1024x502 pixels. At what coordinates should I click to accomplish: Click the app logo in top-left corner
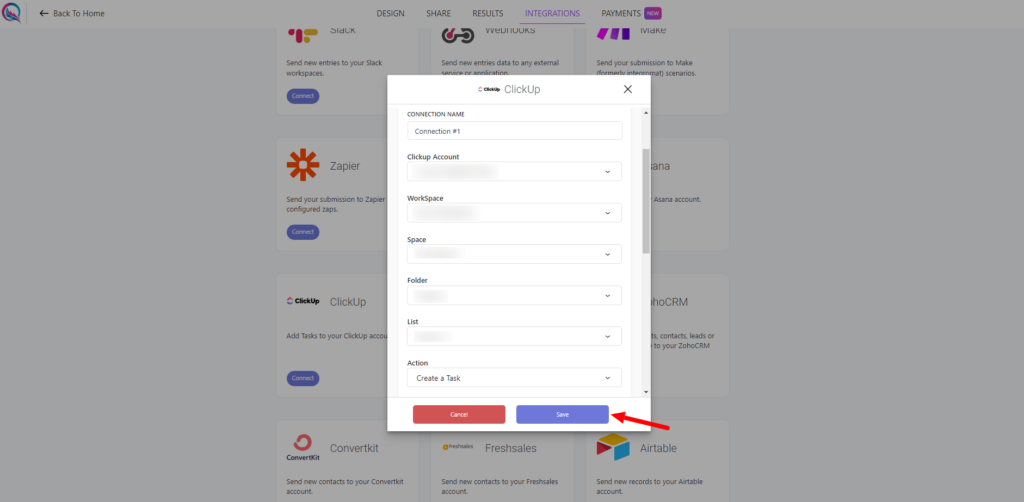coord(11,13)
